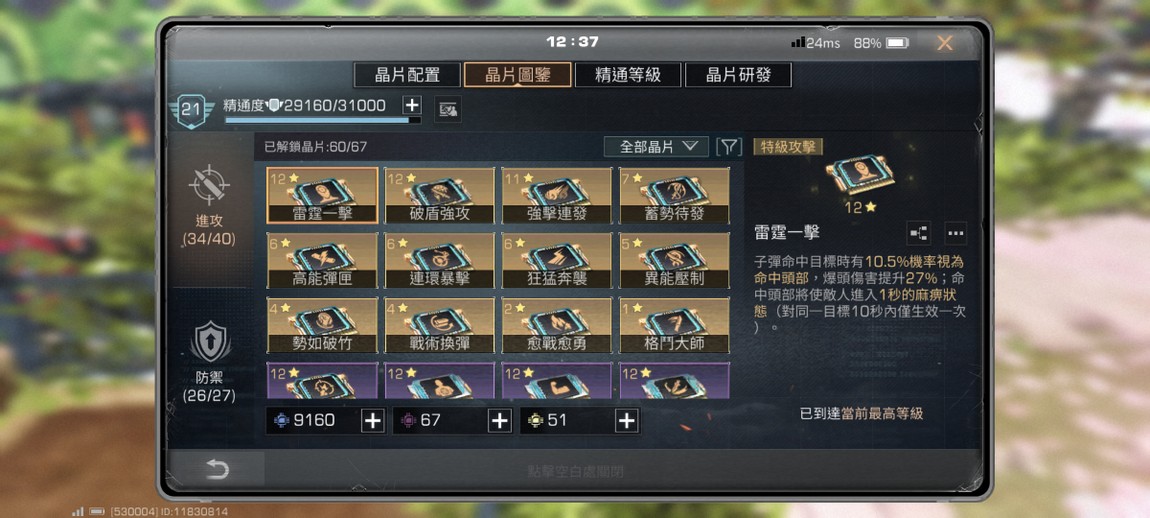Select the 進攻 category icon
Image resolution: width=1150 pixels, height=518 pixels.
[209, 185]
